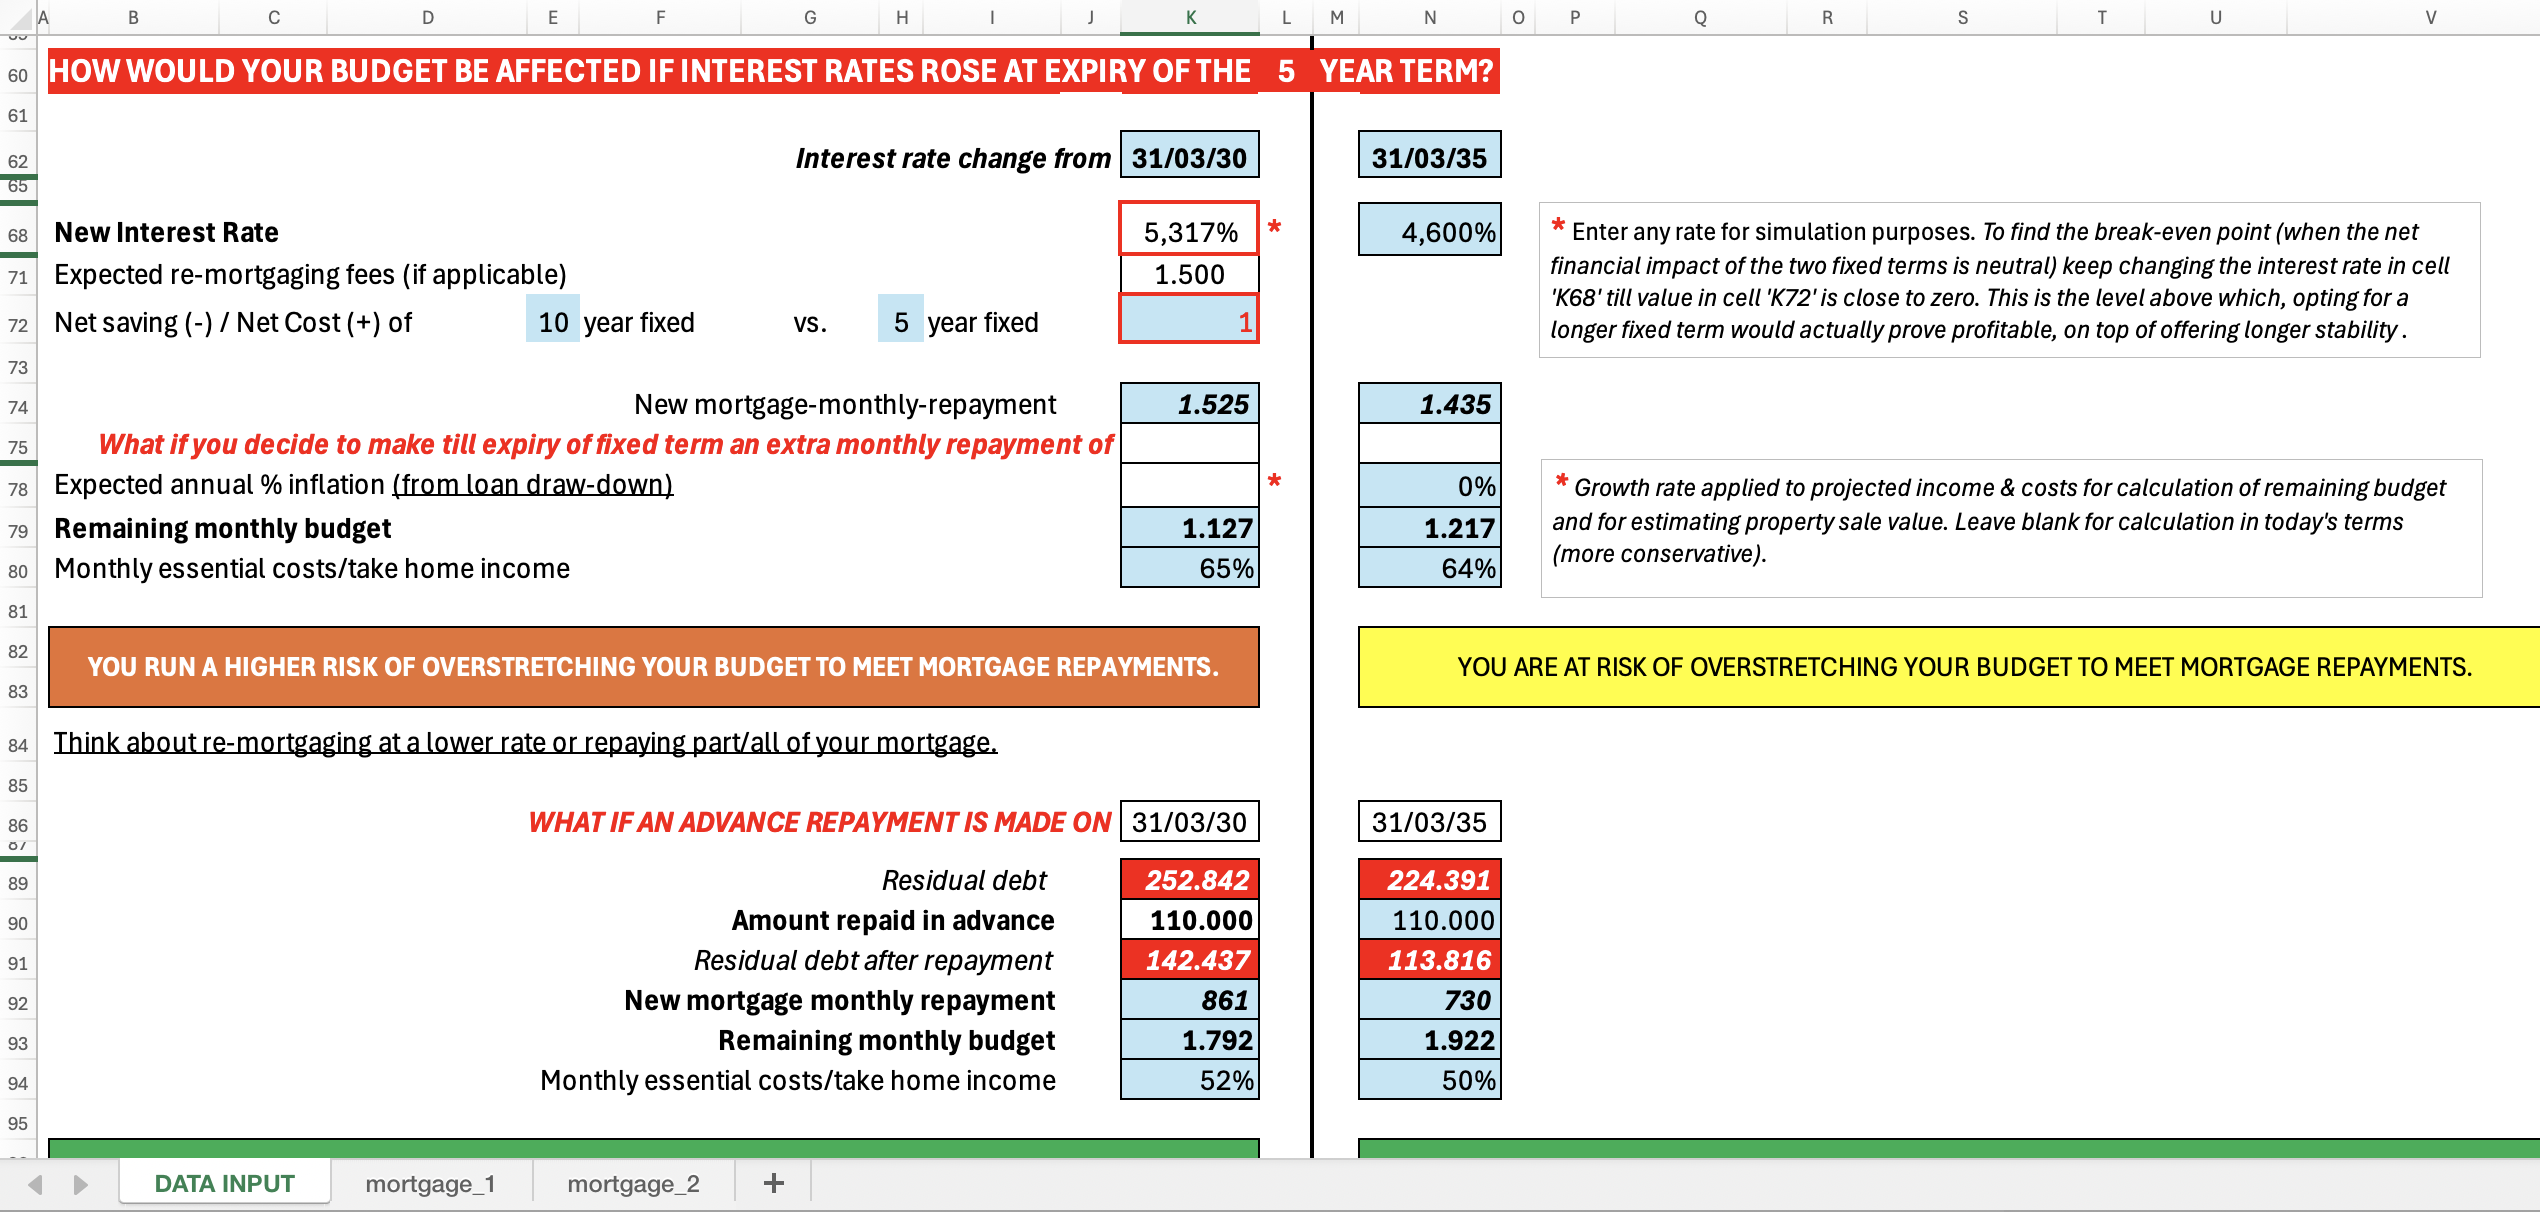Select the 10 year fixed term cell
Viewport: 2540px width, 1212px height.
tap(552, 320)
